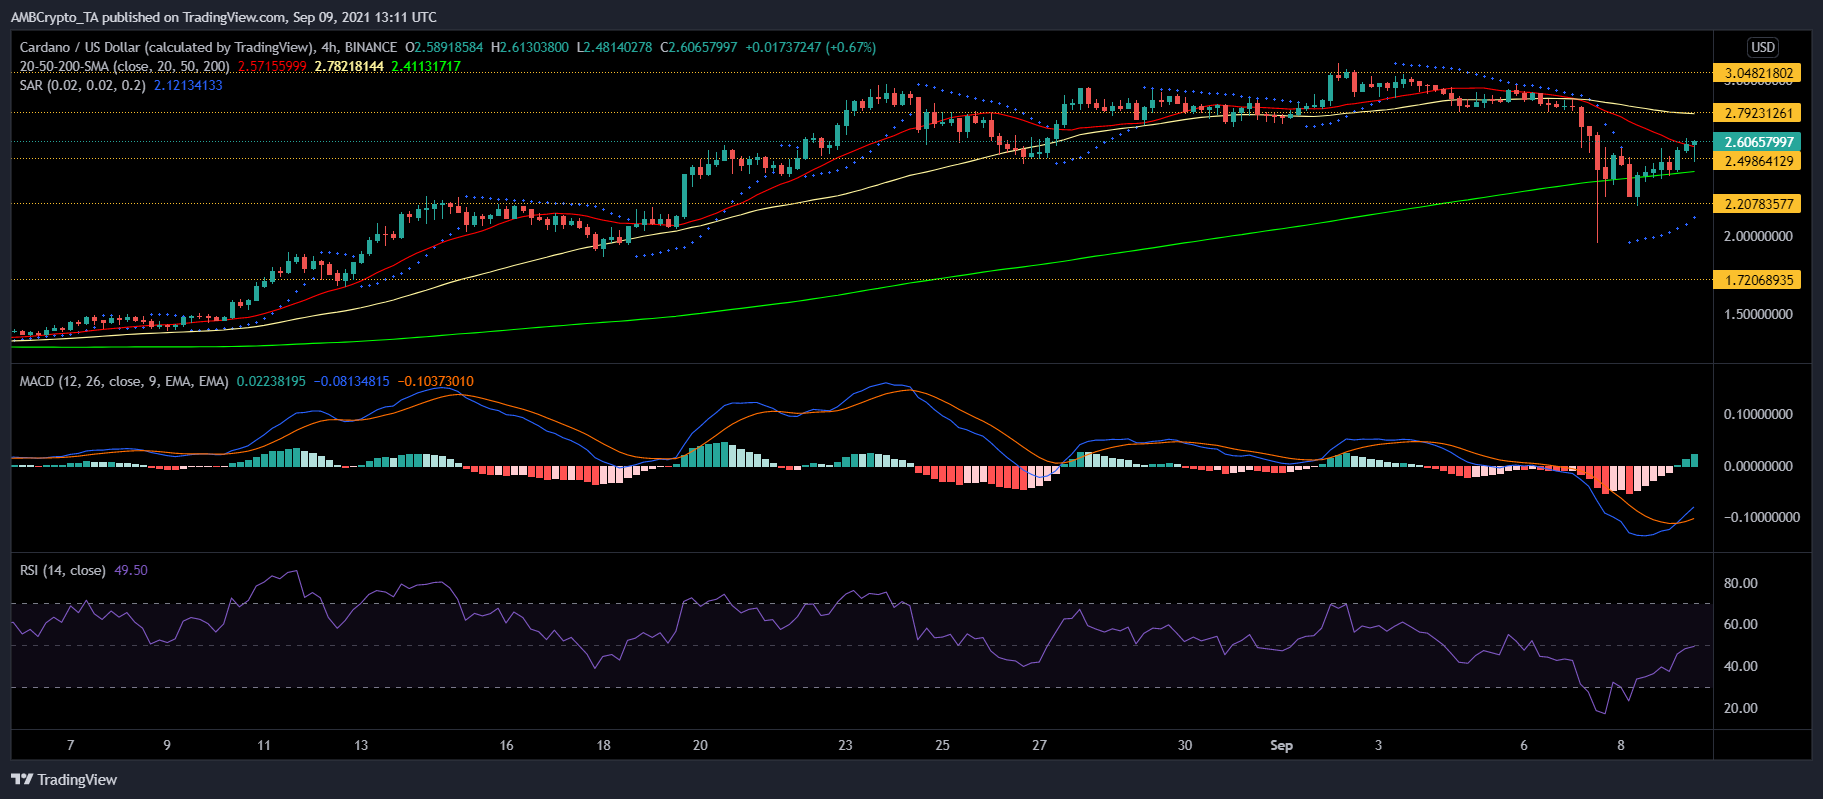Click the 20-50-200-SMA indicator legend
The width and height of the screenshot is (1823, 799).
[125, 66]
